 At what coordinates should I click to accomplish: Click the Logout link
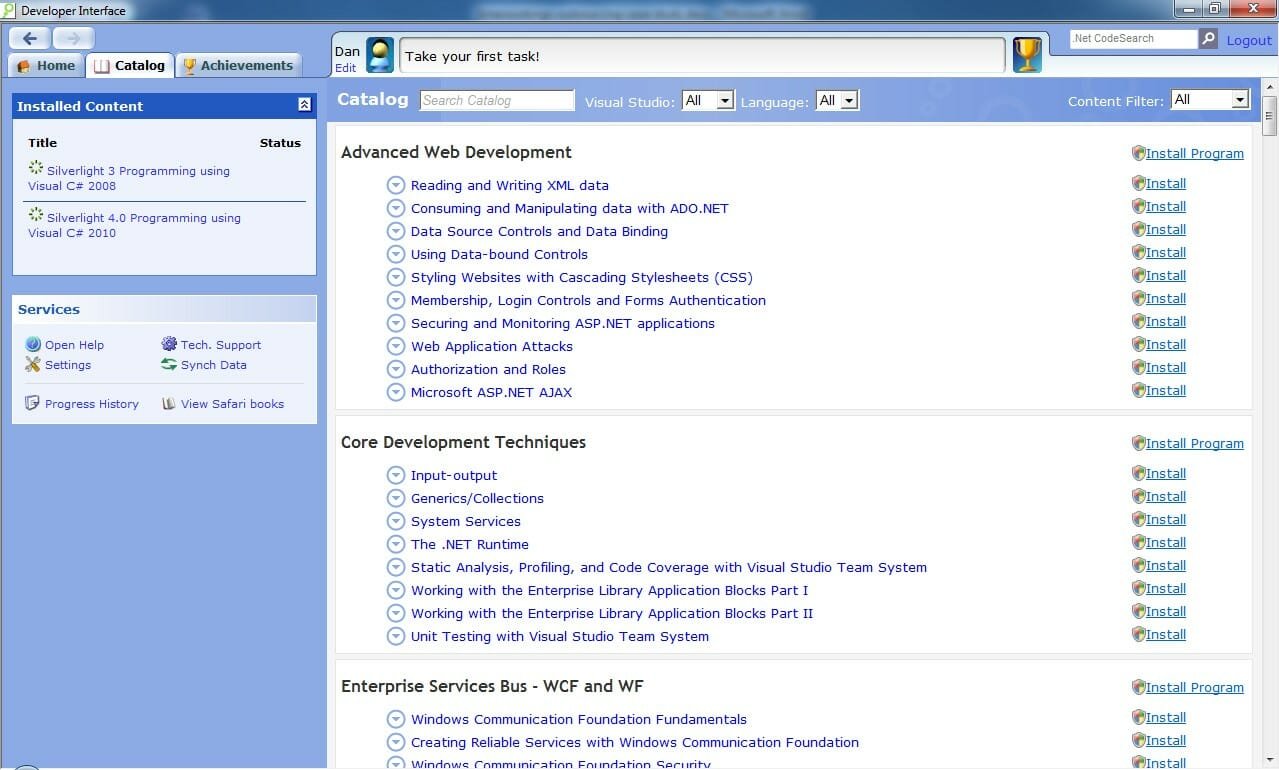(x=1249, y=40)
